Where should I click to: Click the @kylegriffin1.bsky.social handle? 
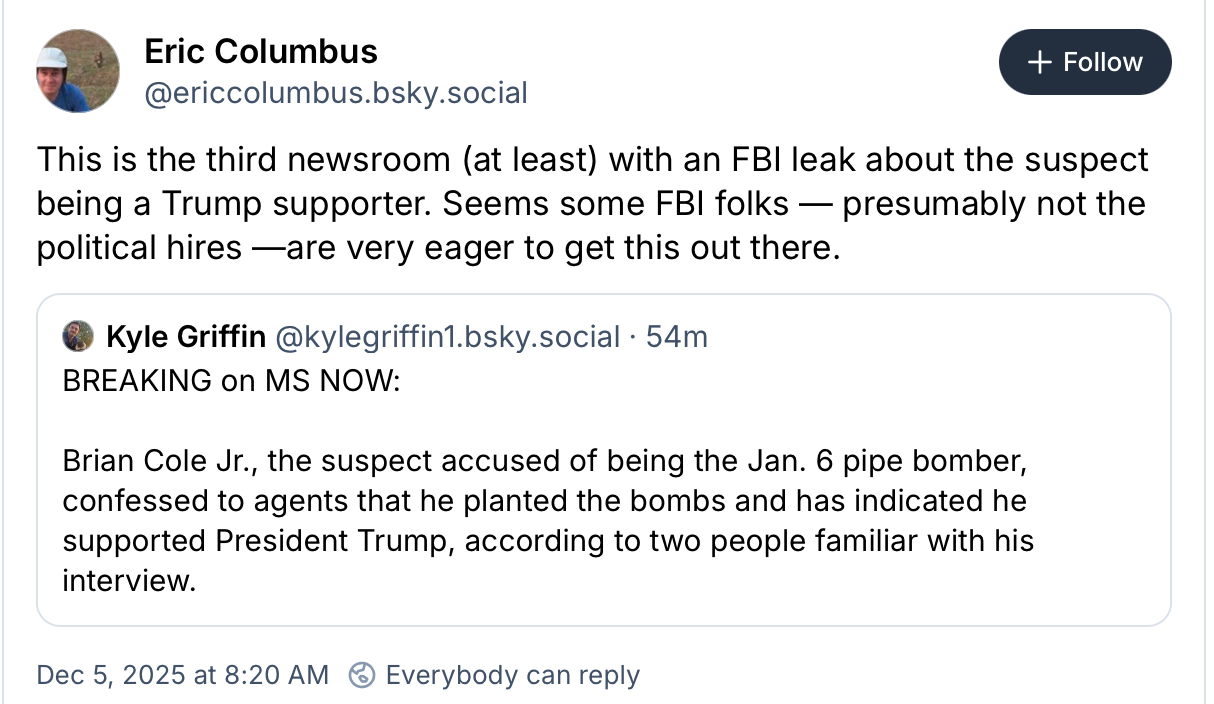coord(447,337)
